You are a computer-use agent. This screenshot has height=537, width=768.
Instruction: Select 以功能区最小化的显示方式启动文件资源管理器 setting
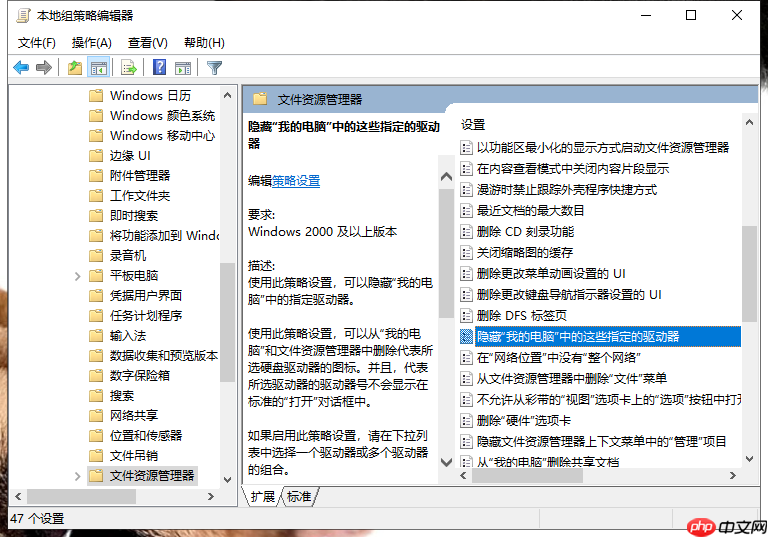click(x=595, y=147)
